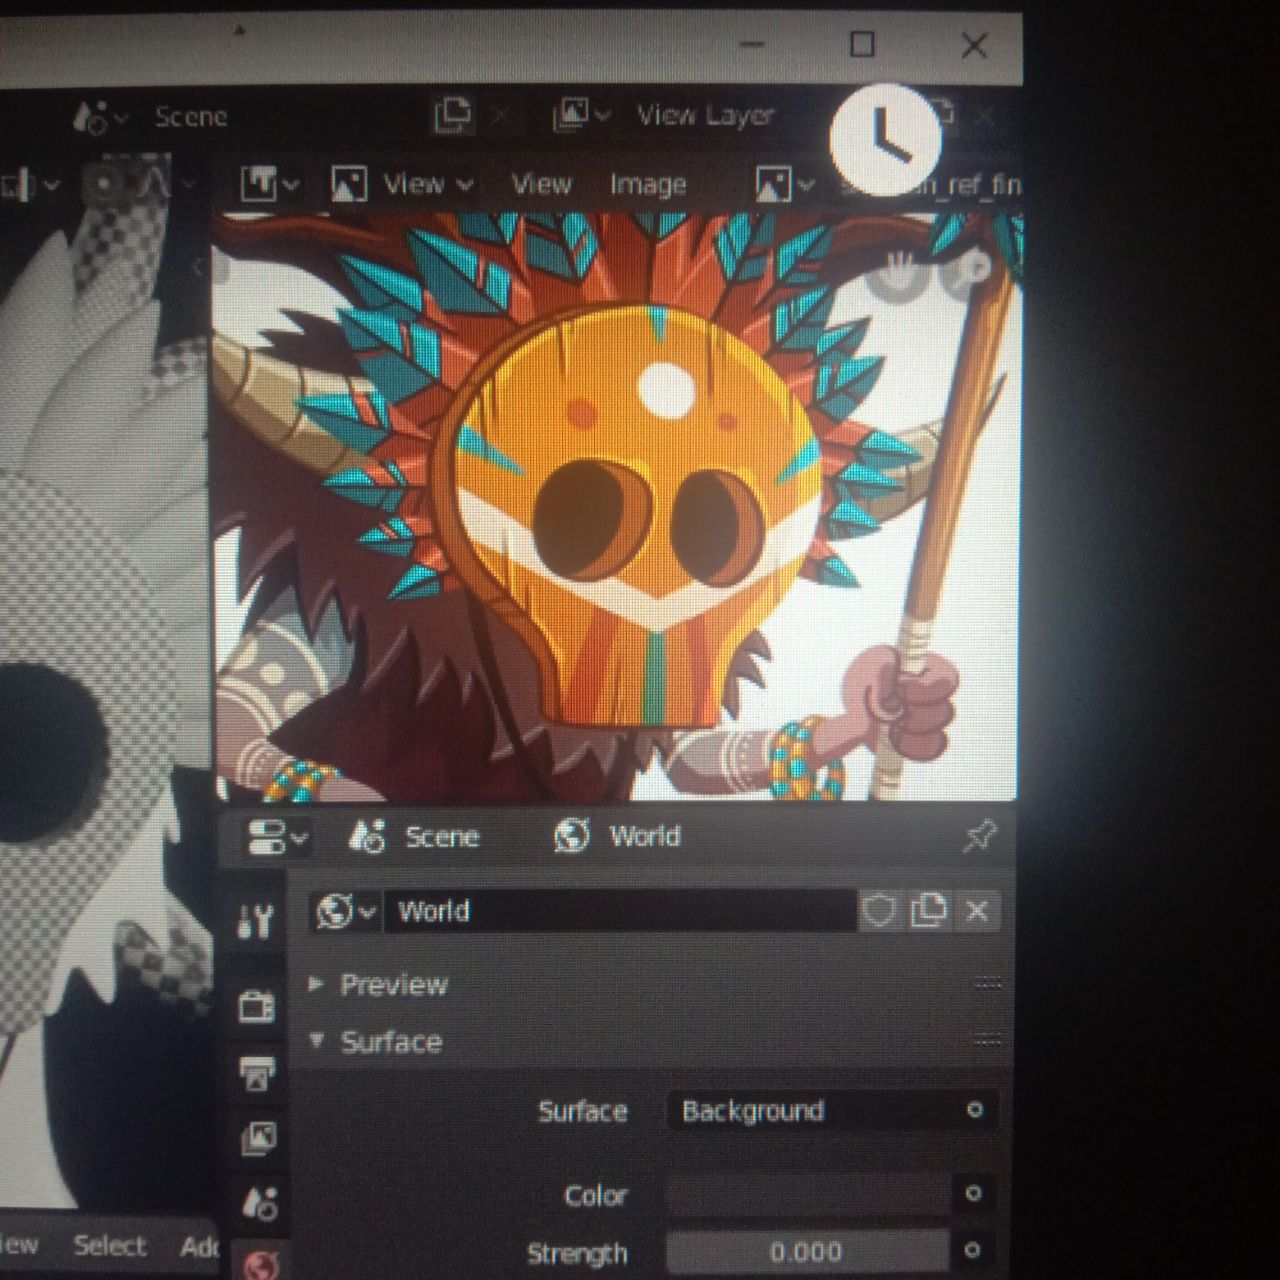Open the World datablock browse dropdown

pyautogui.click(x=344, y=911)
